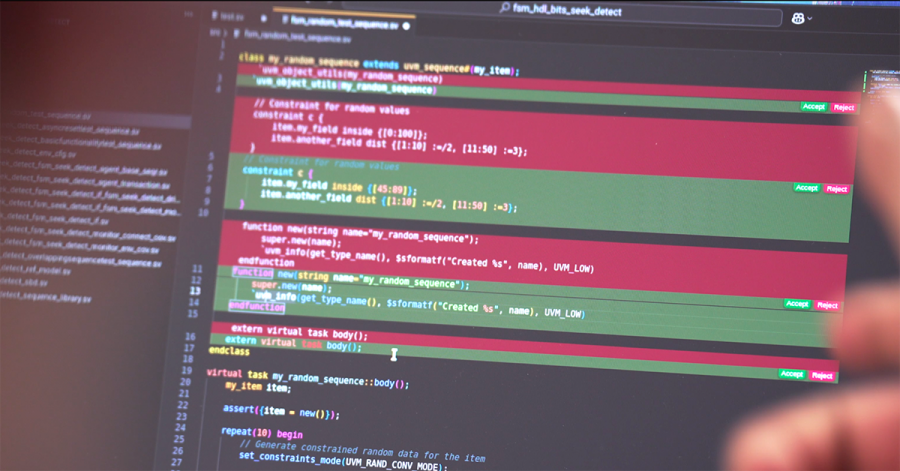
Task: Open the file ending in detect_ref_model.sv
Action: [36, 270]
